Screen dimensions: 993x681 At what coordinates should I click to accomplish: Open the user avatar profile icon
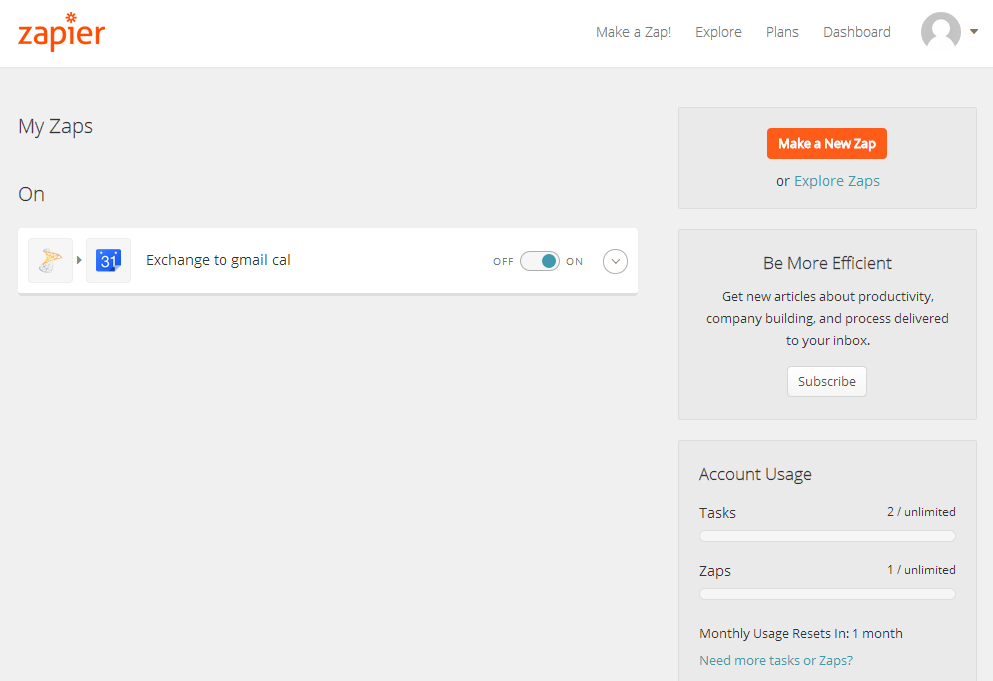coord(940,32)
